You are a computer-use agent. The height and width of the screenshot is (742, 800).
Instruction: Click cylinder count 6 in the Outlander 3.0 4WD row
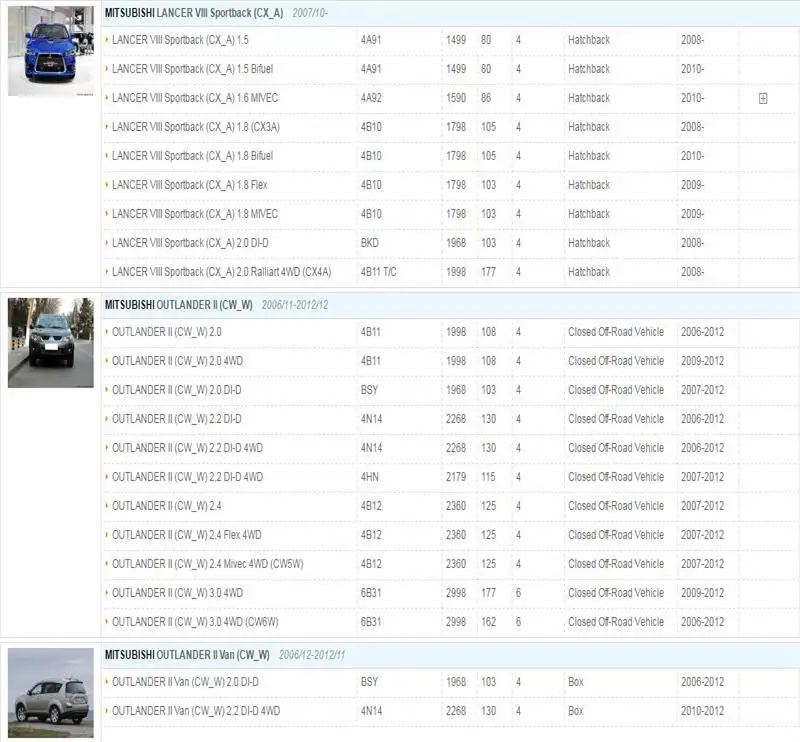pyautogui.click(x=518, y=594)
